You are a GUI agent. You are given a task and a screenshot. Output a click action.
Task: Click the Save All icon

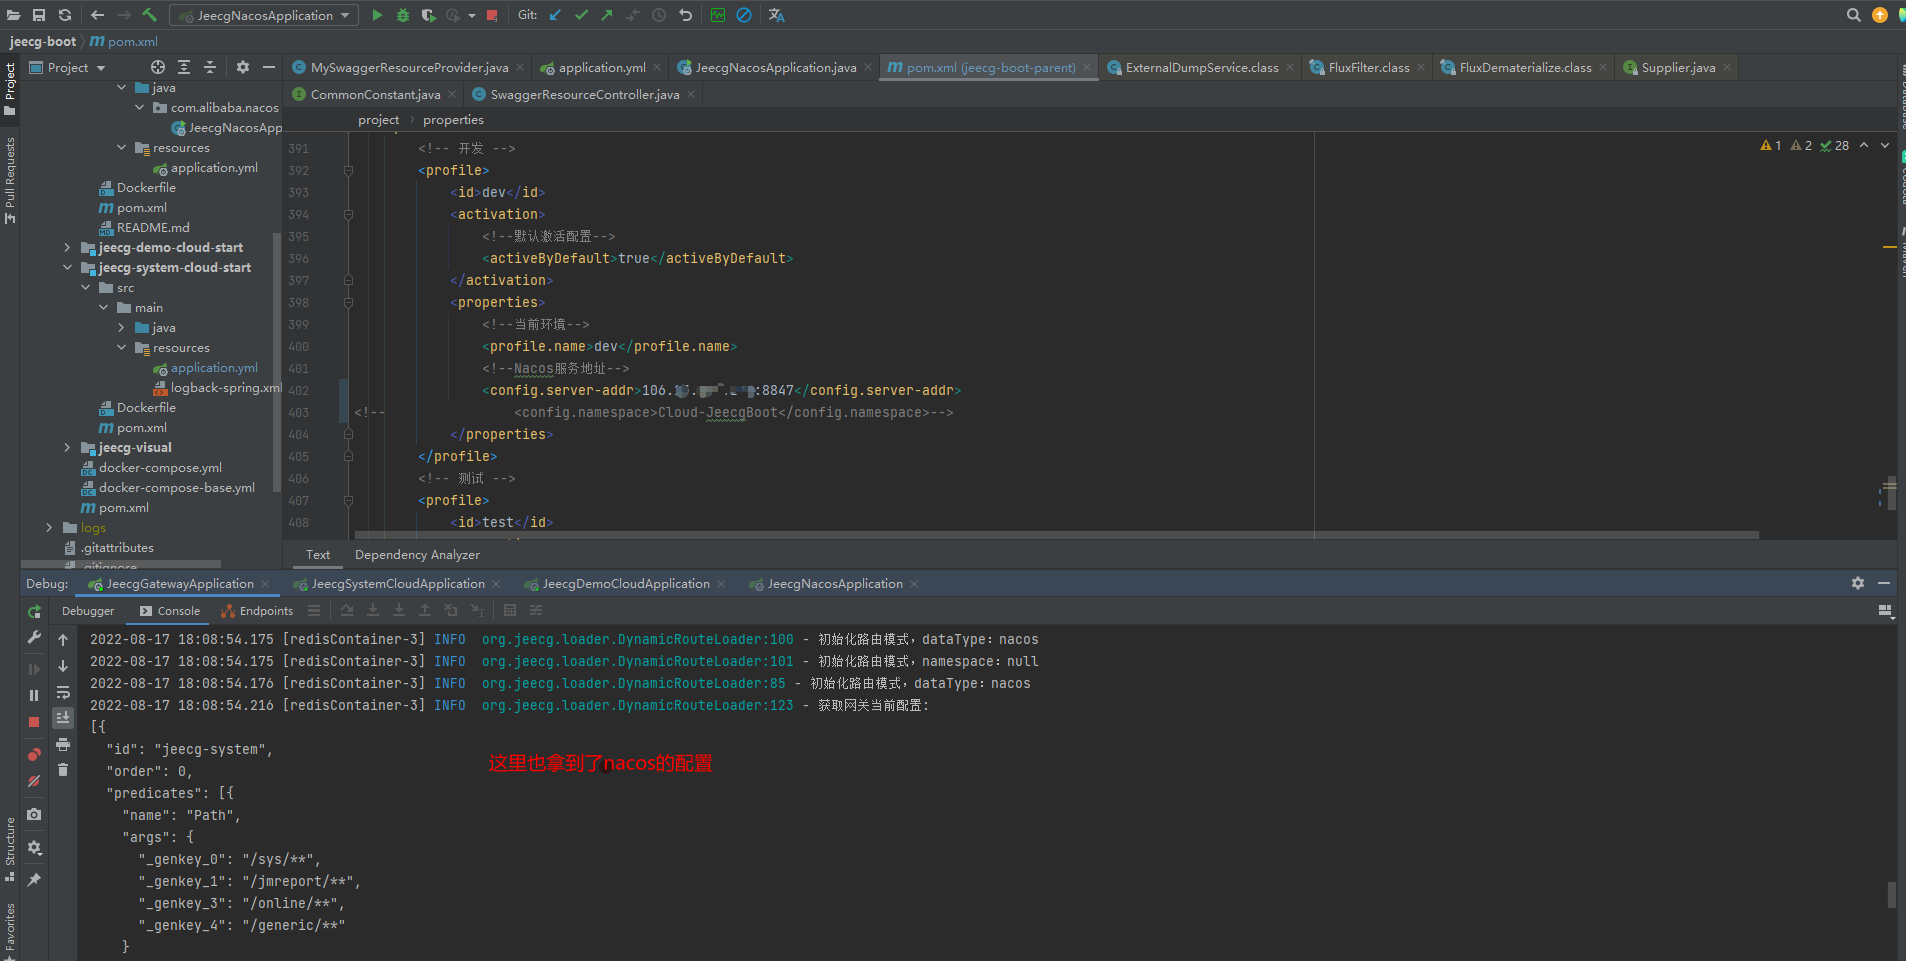pyautogui.click(x=39, y=15)
